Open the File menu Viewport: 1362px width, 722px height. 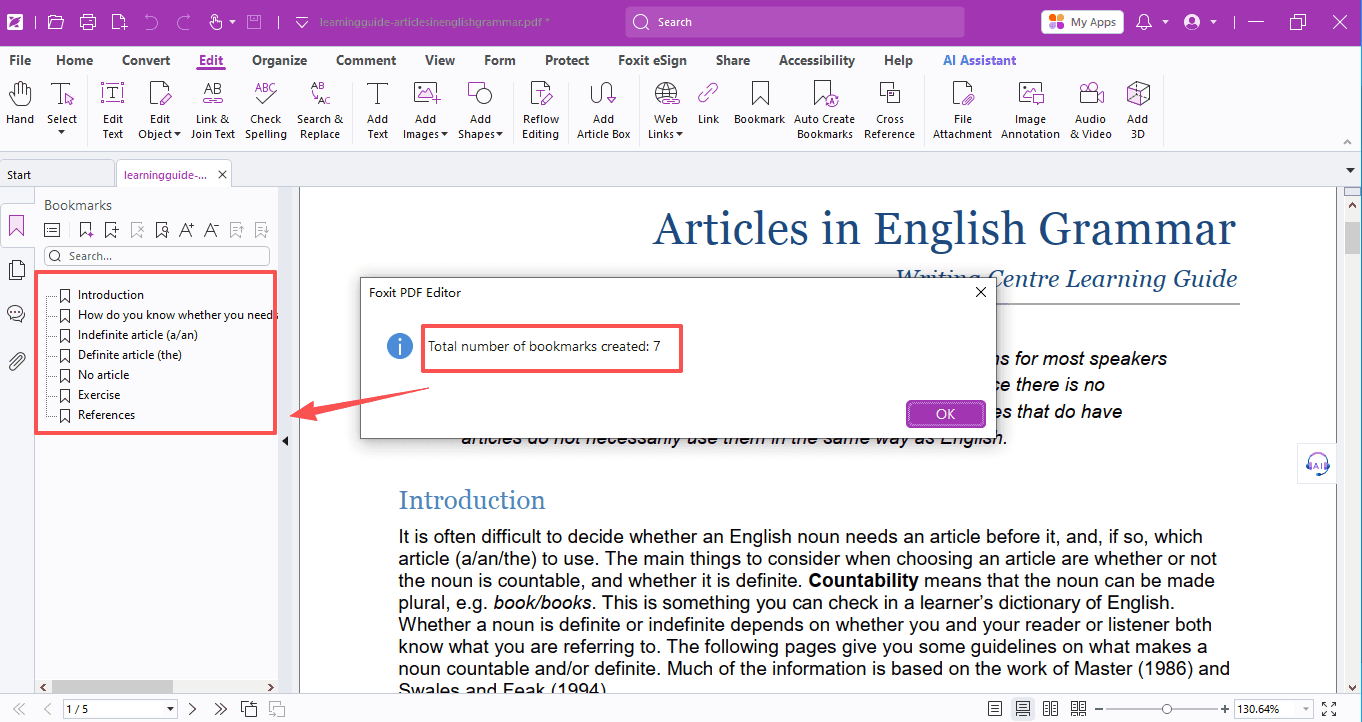20,60
